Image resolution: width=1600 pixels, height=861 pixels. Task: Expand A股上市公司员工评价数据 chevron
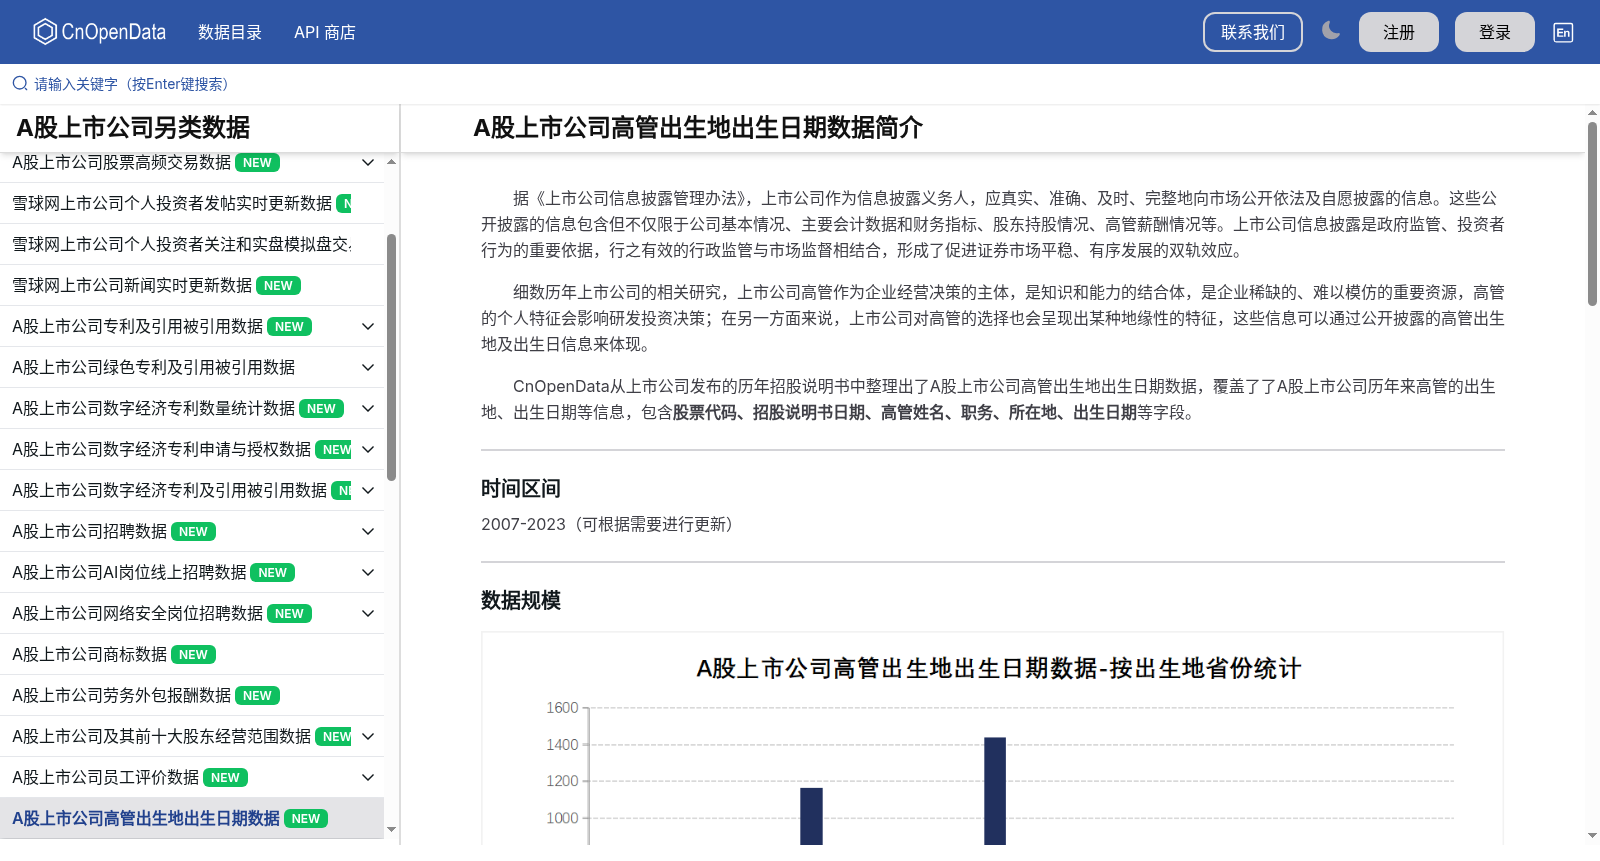point(368,777)
